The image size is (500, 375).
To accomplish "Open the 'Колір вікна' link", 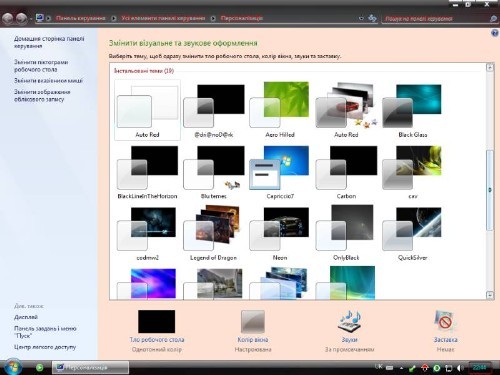I will tap(253, 340).
